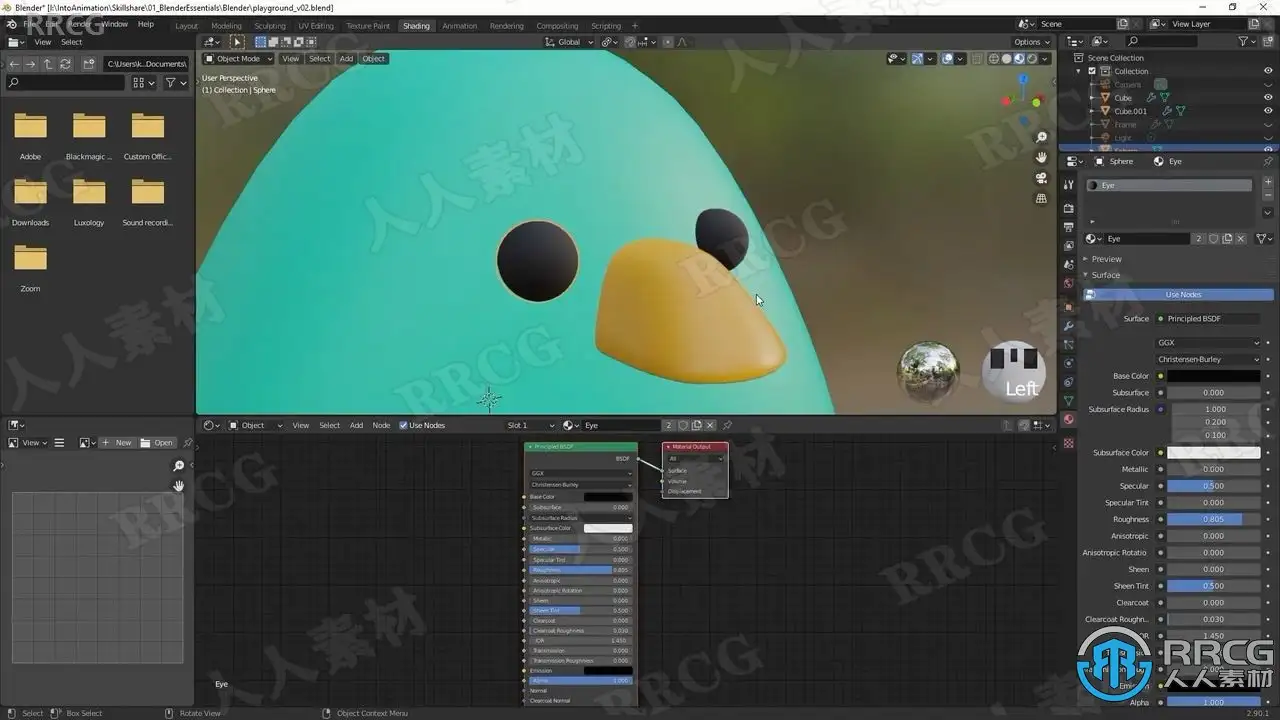The height and width of the screenshot is (720, 1280).
Task: Add a material slot with plus icon
Action: pos(1267,183)
